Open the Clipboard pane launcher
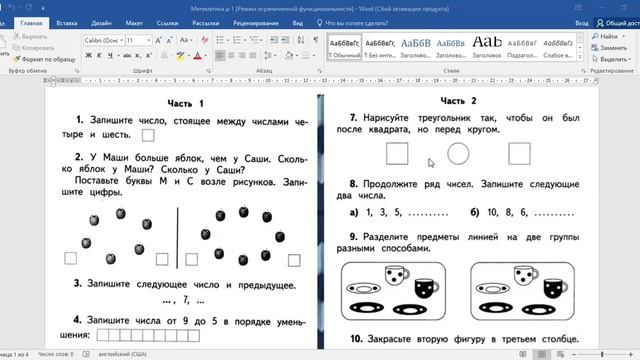 point(77,71)
